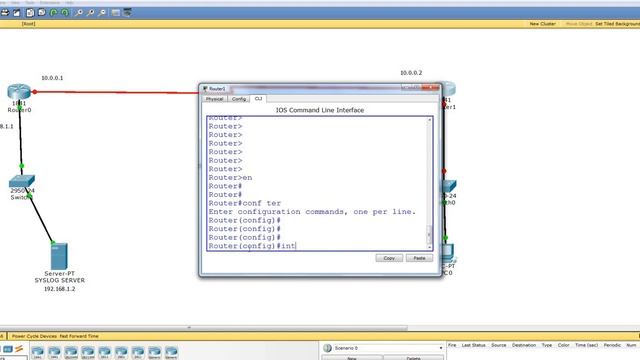
Task: Click the Last Status column header
Action: click(473, 345)
